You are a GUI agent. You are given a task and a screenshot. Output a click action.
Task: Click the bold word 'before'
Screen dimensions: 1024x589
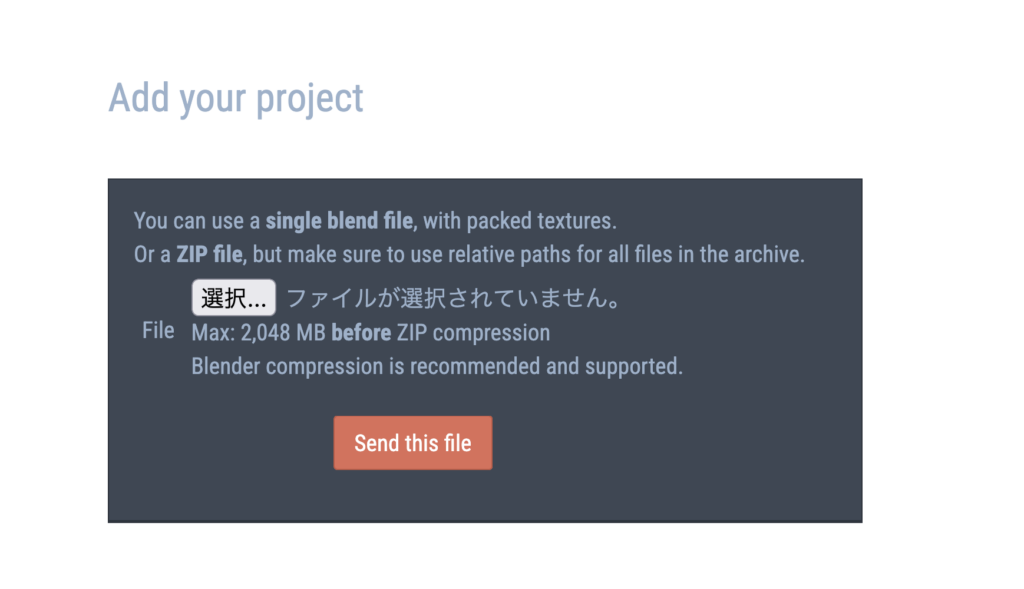coord(359,333)
